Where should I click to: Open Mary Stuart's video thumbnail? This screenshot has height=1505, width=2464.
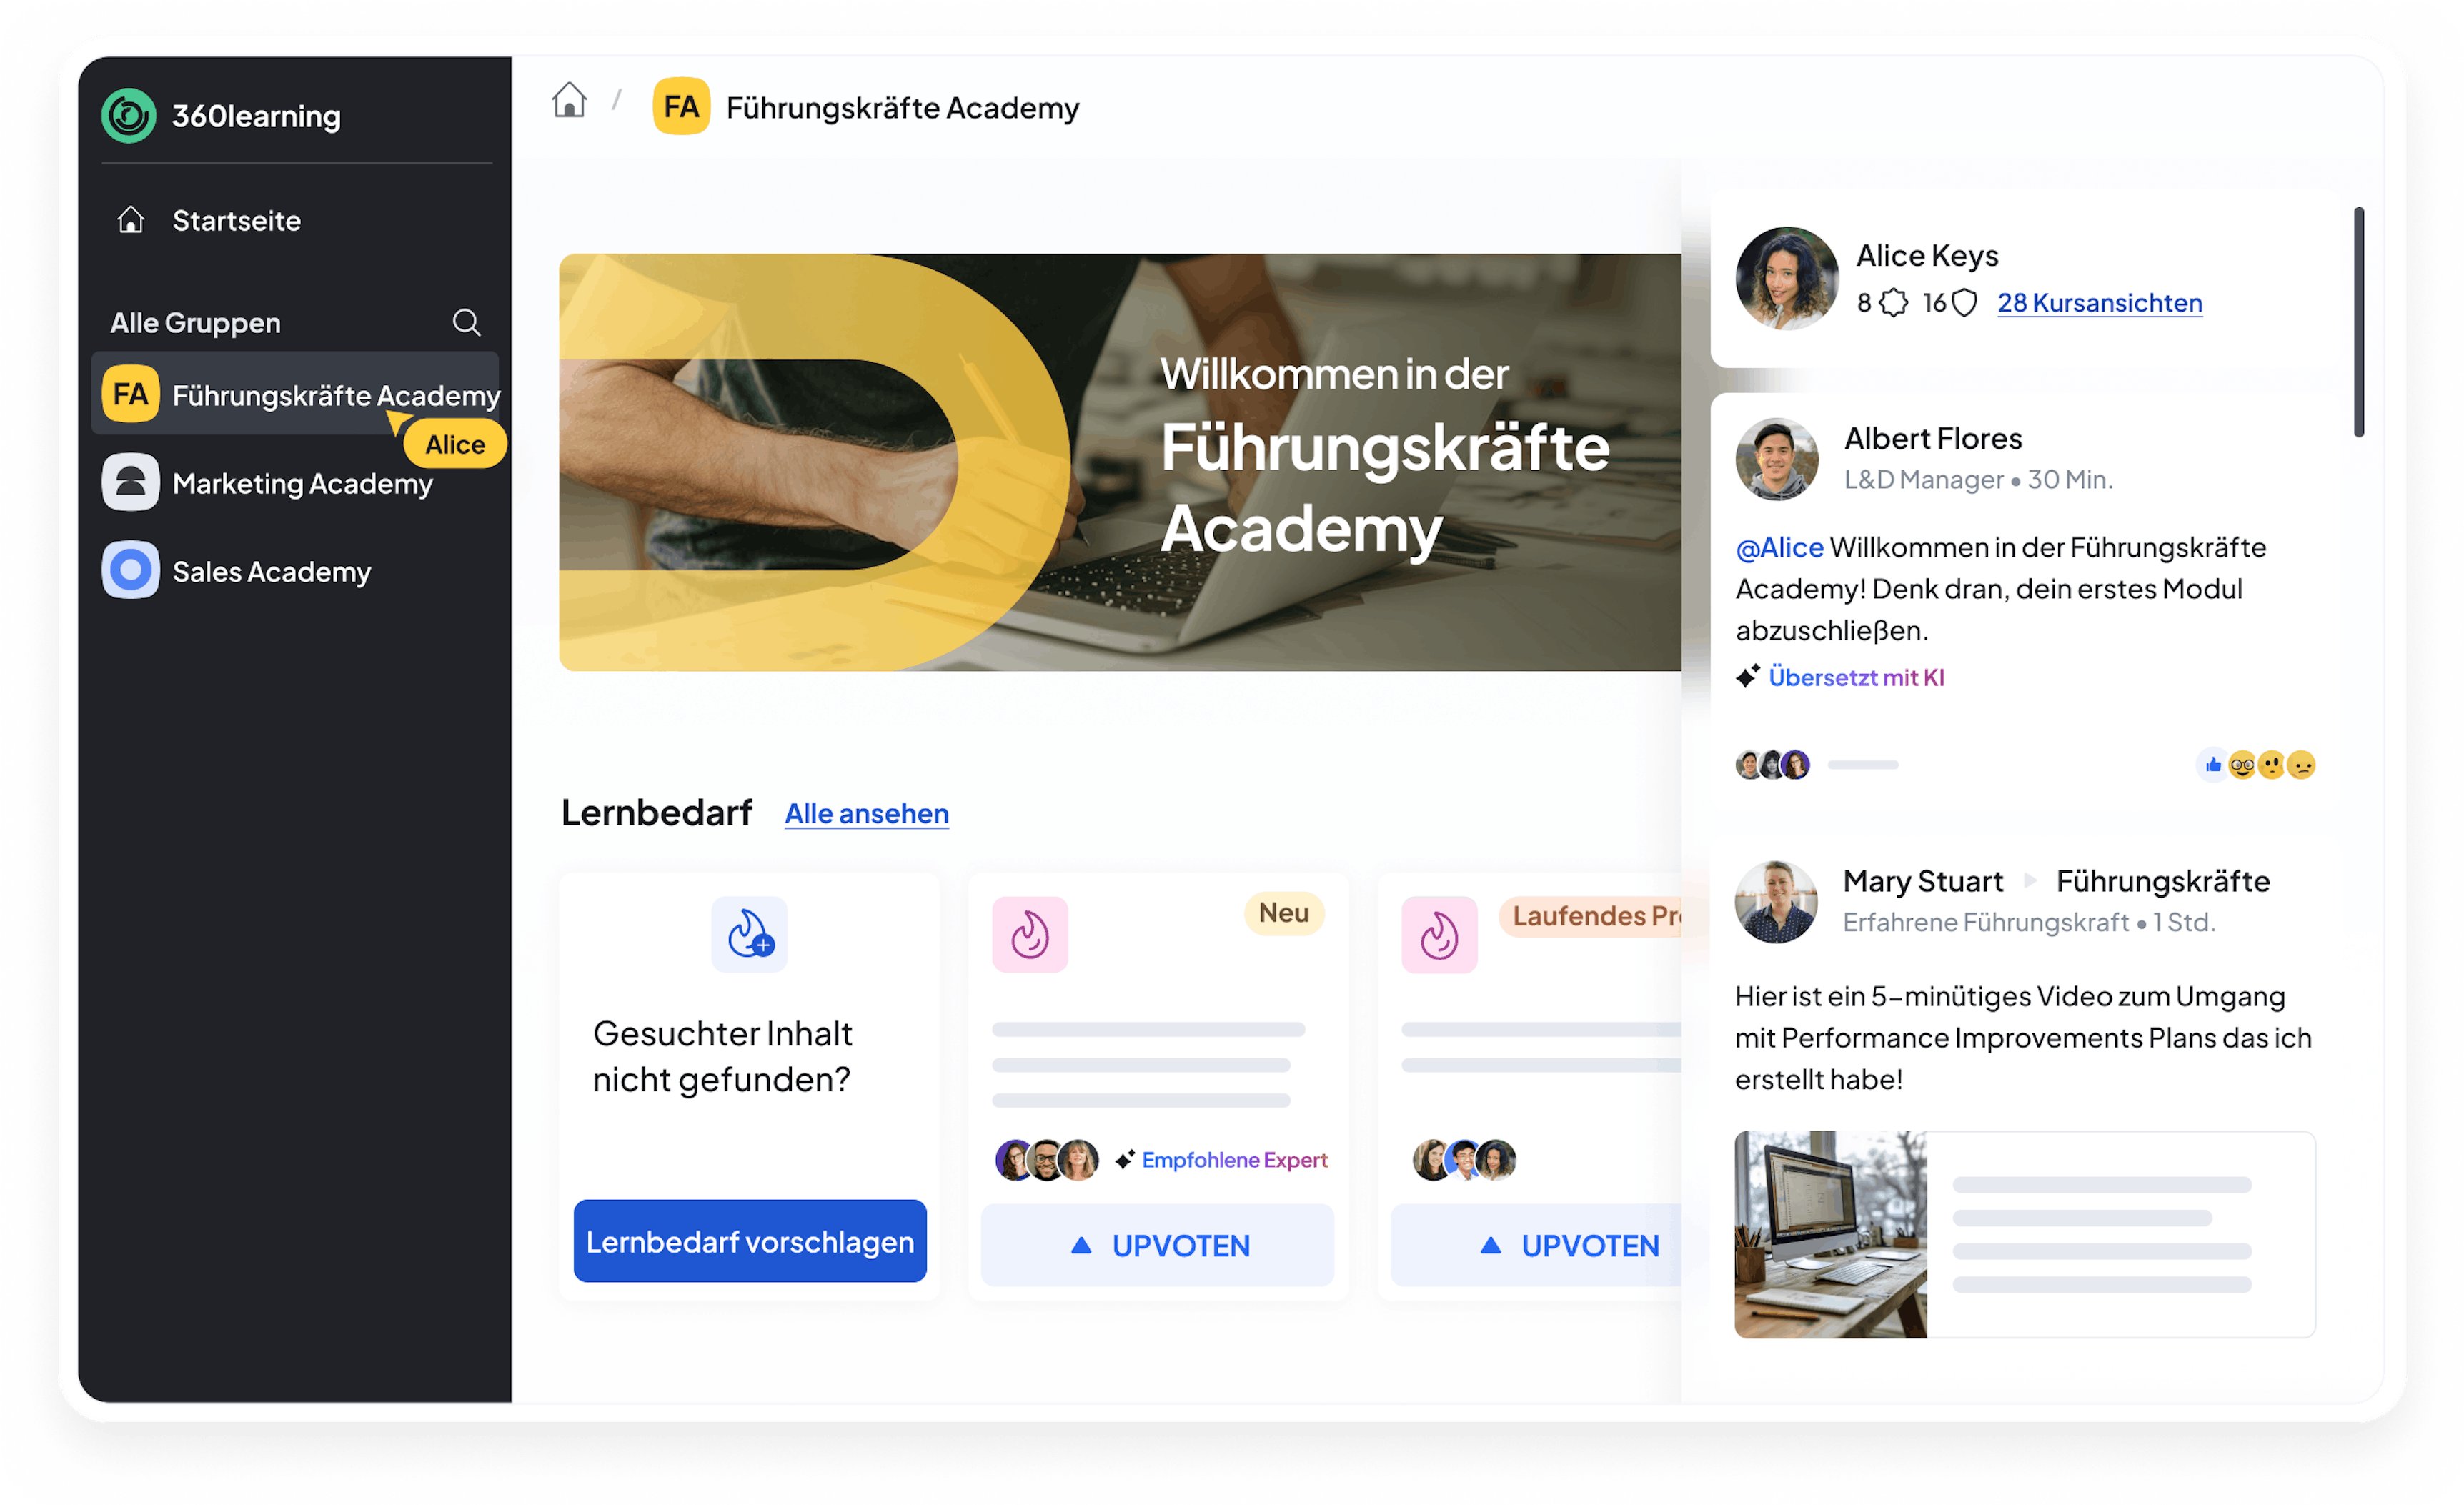1831,1235
